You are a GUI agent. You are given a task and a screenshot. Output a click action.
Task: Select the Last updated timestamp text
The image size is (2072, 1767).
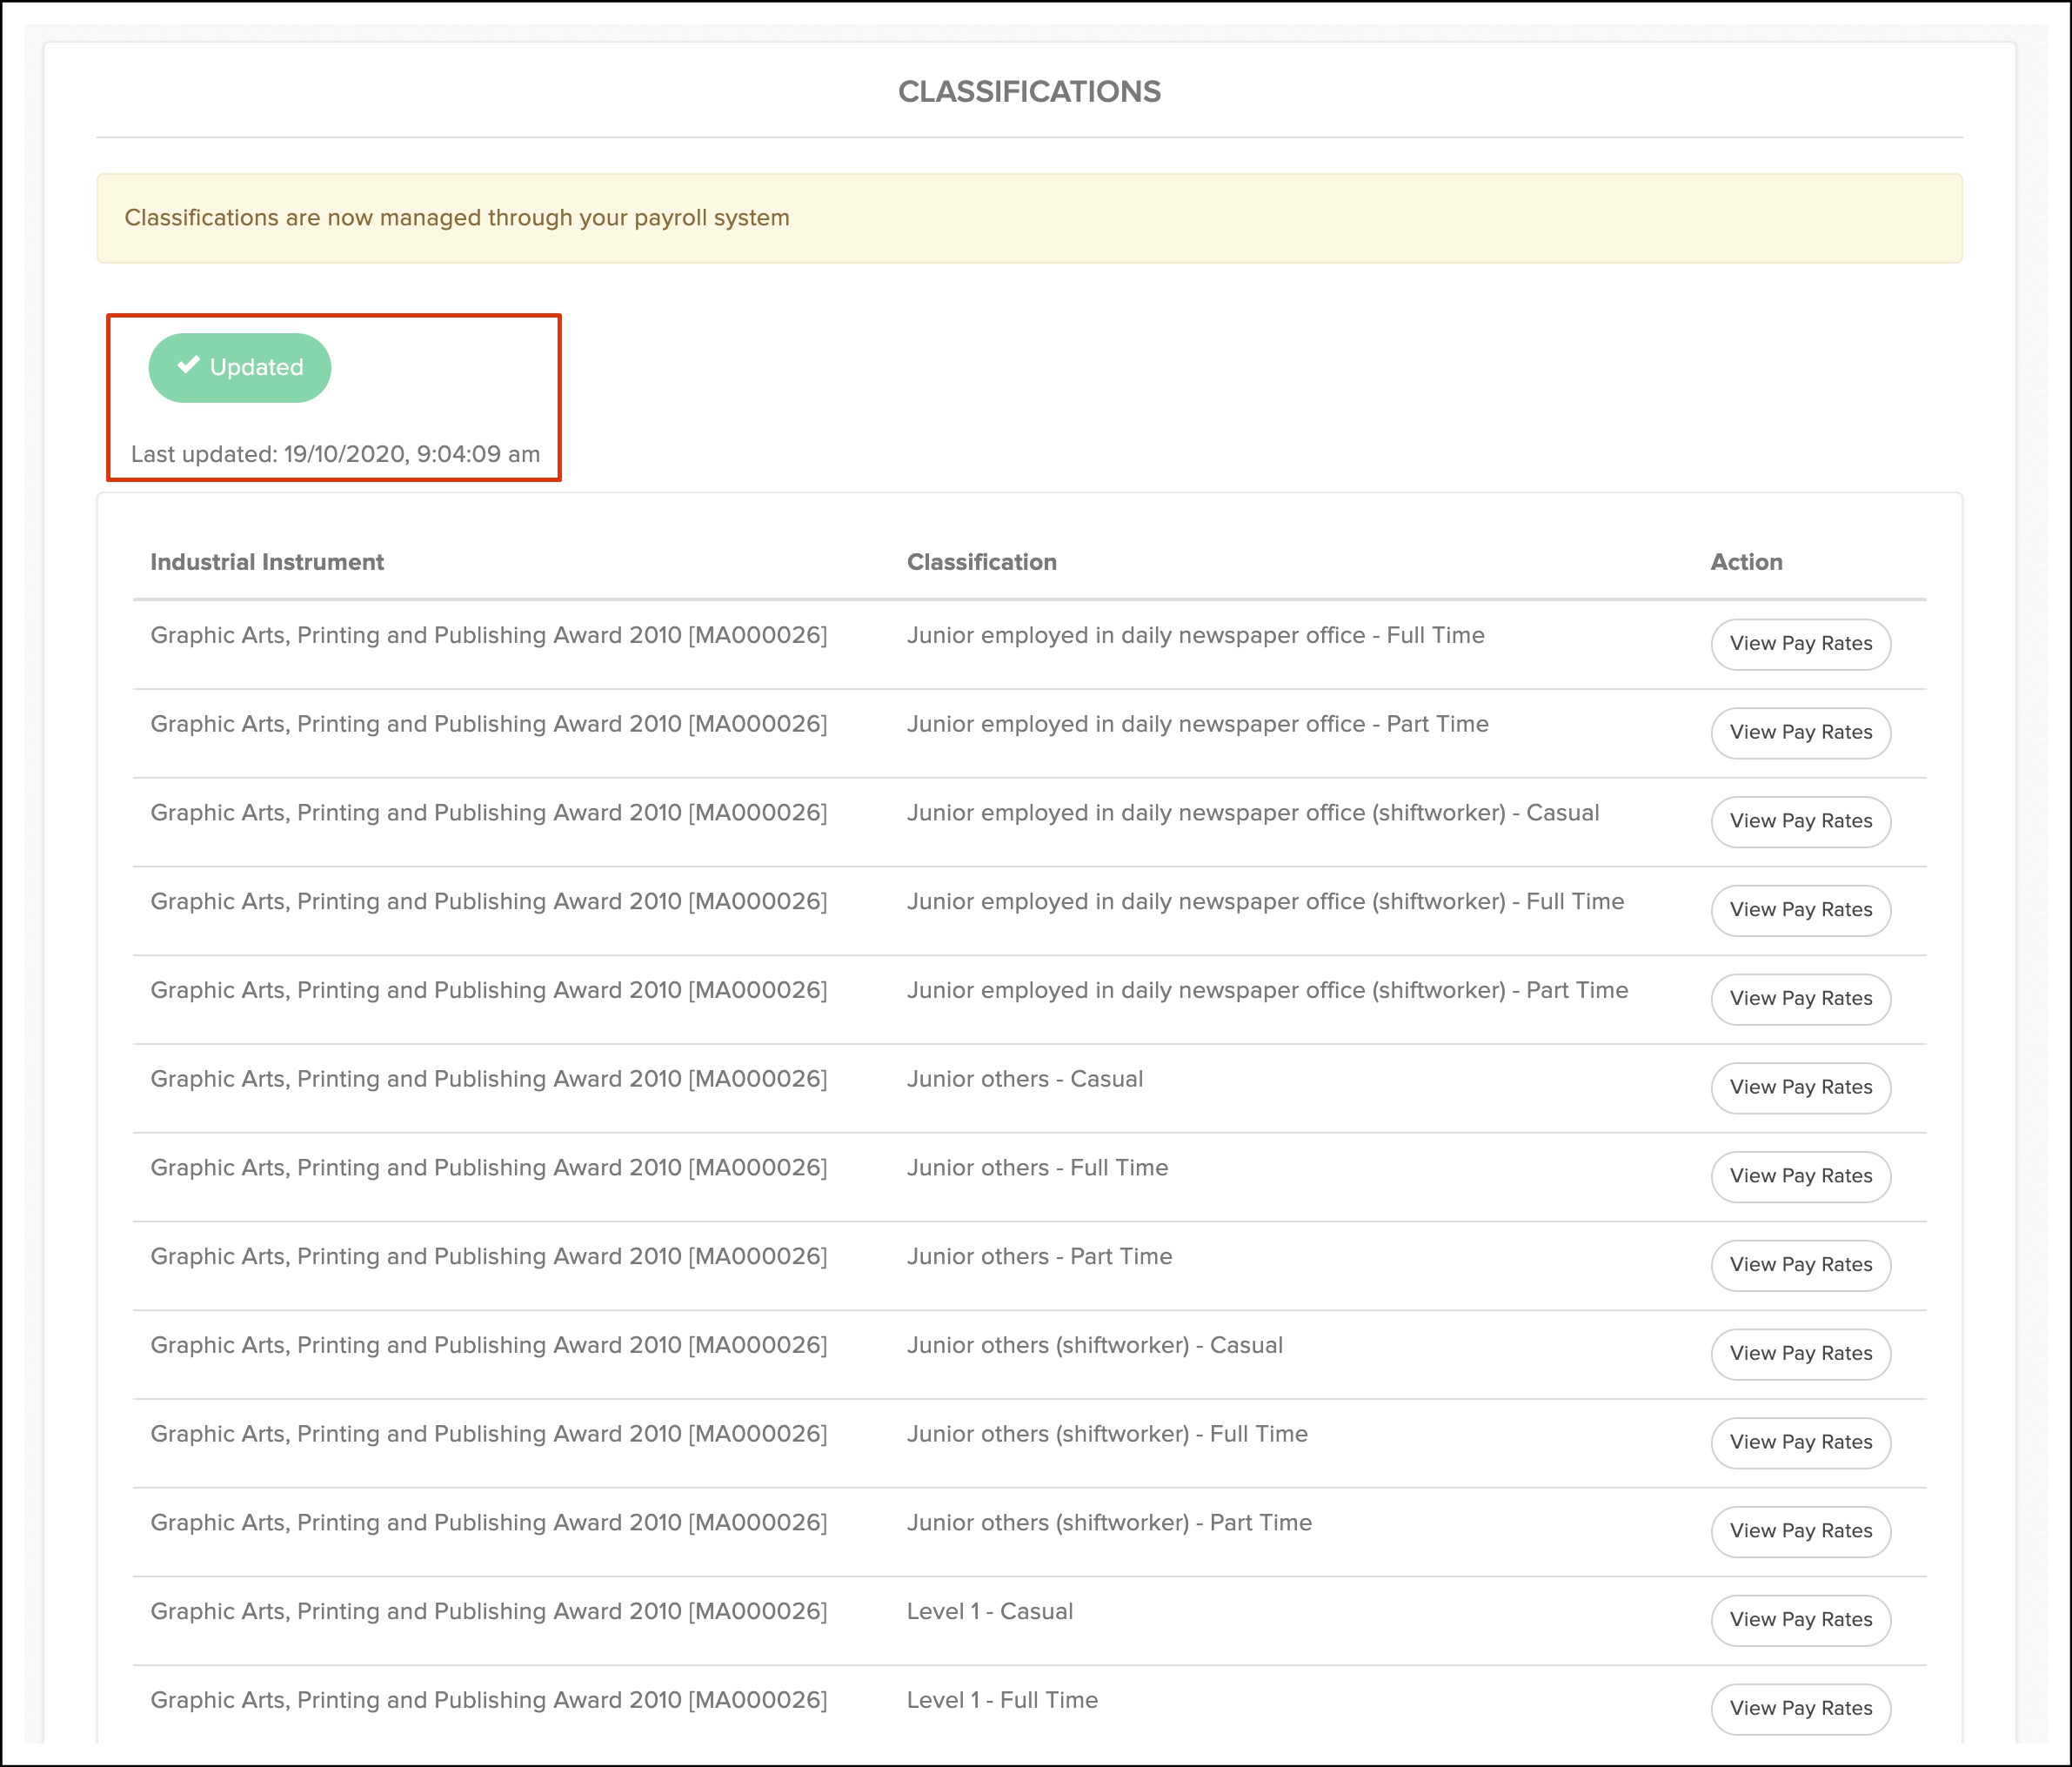click(x=335, y=454)
